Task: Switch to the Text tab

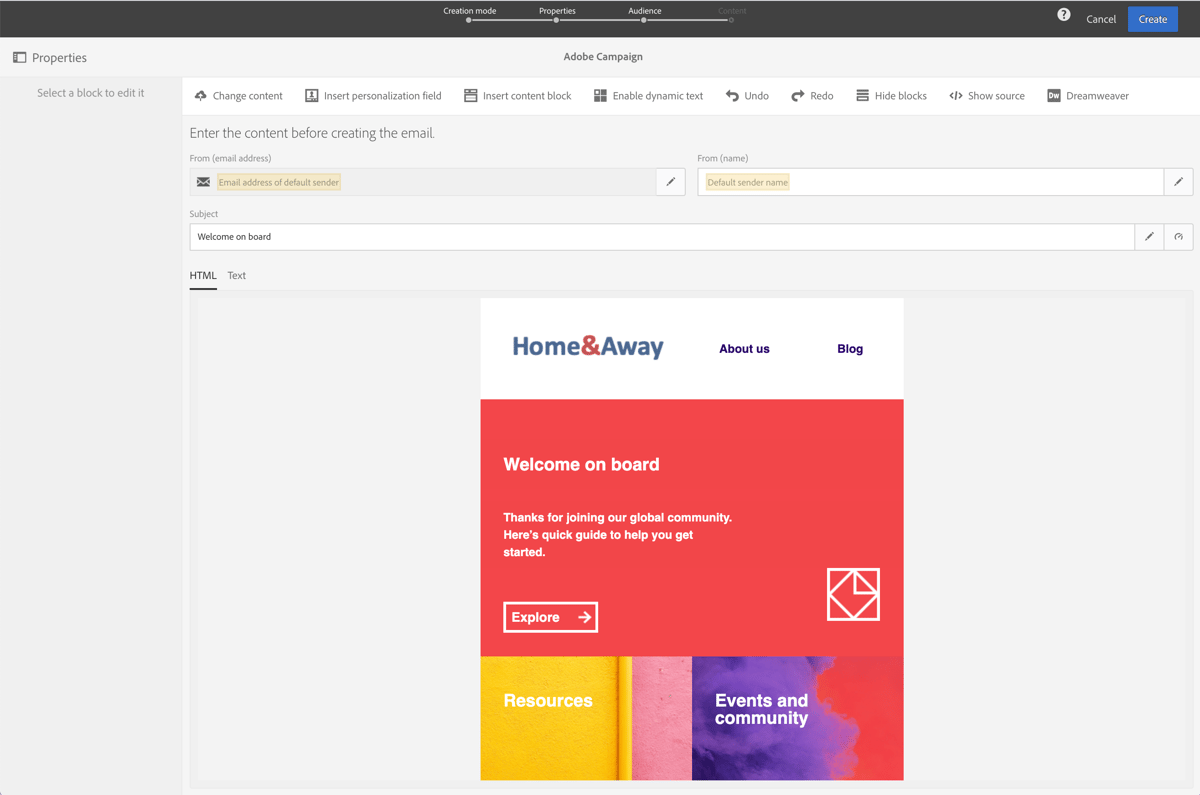Action: 236,275
